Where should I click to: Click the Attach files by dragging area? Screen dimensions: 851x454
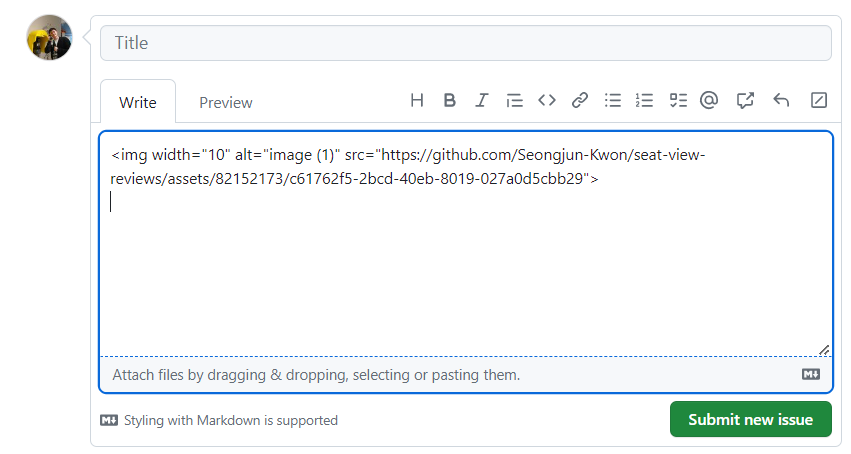(466, 375)
